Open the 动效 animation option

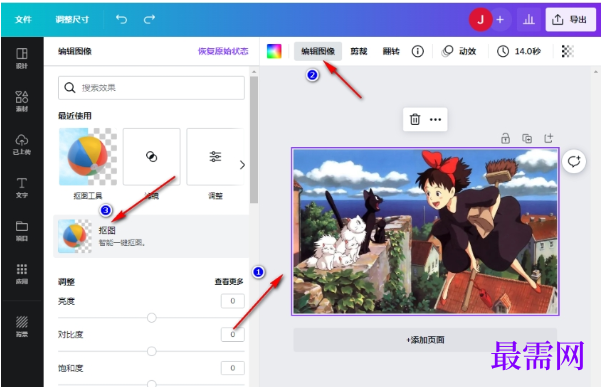pos(459,51)
